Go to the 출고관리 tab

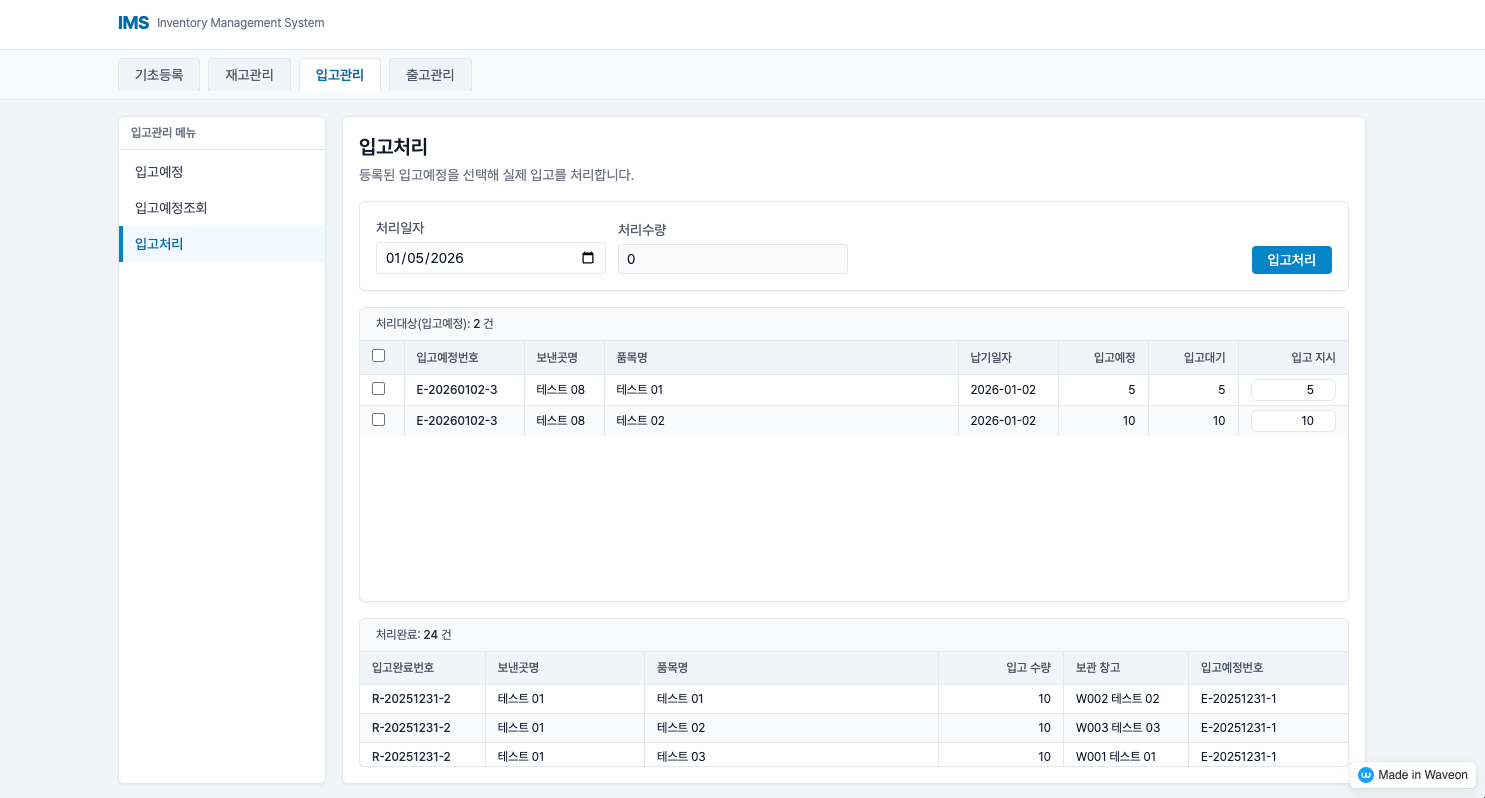(x=430, y=75)
